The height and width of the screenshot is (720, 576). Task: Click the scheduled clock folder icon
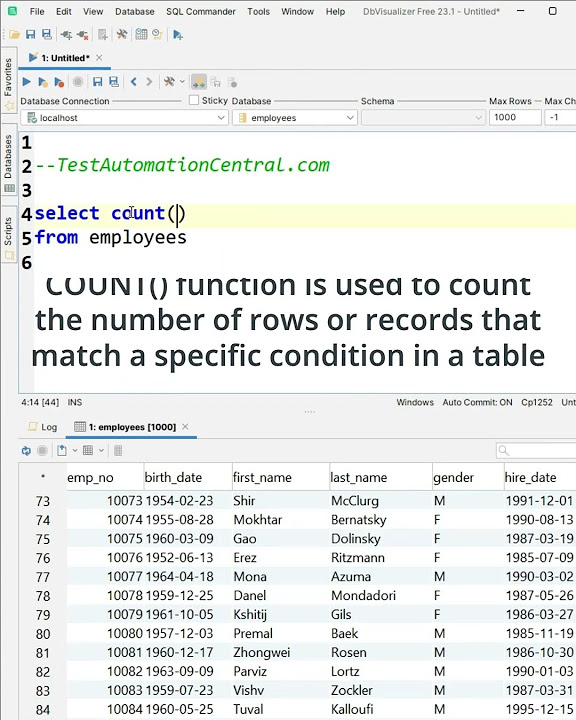(157, 34)
